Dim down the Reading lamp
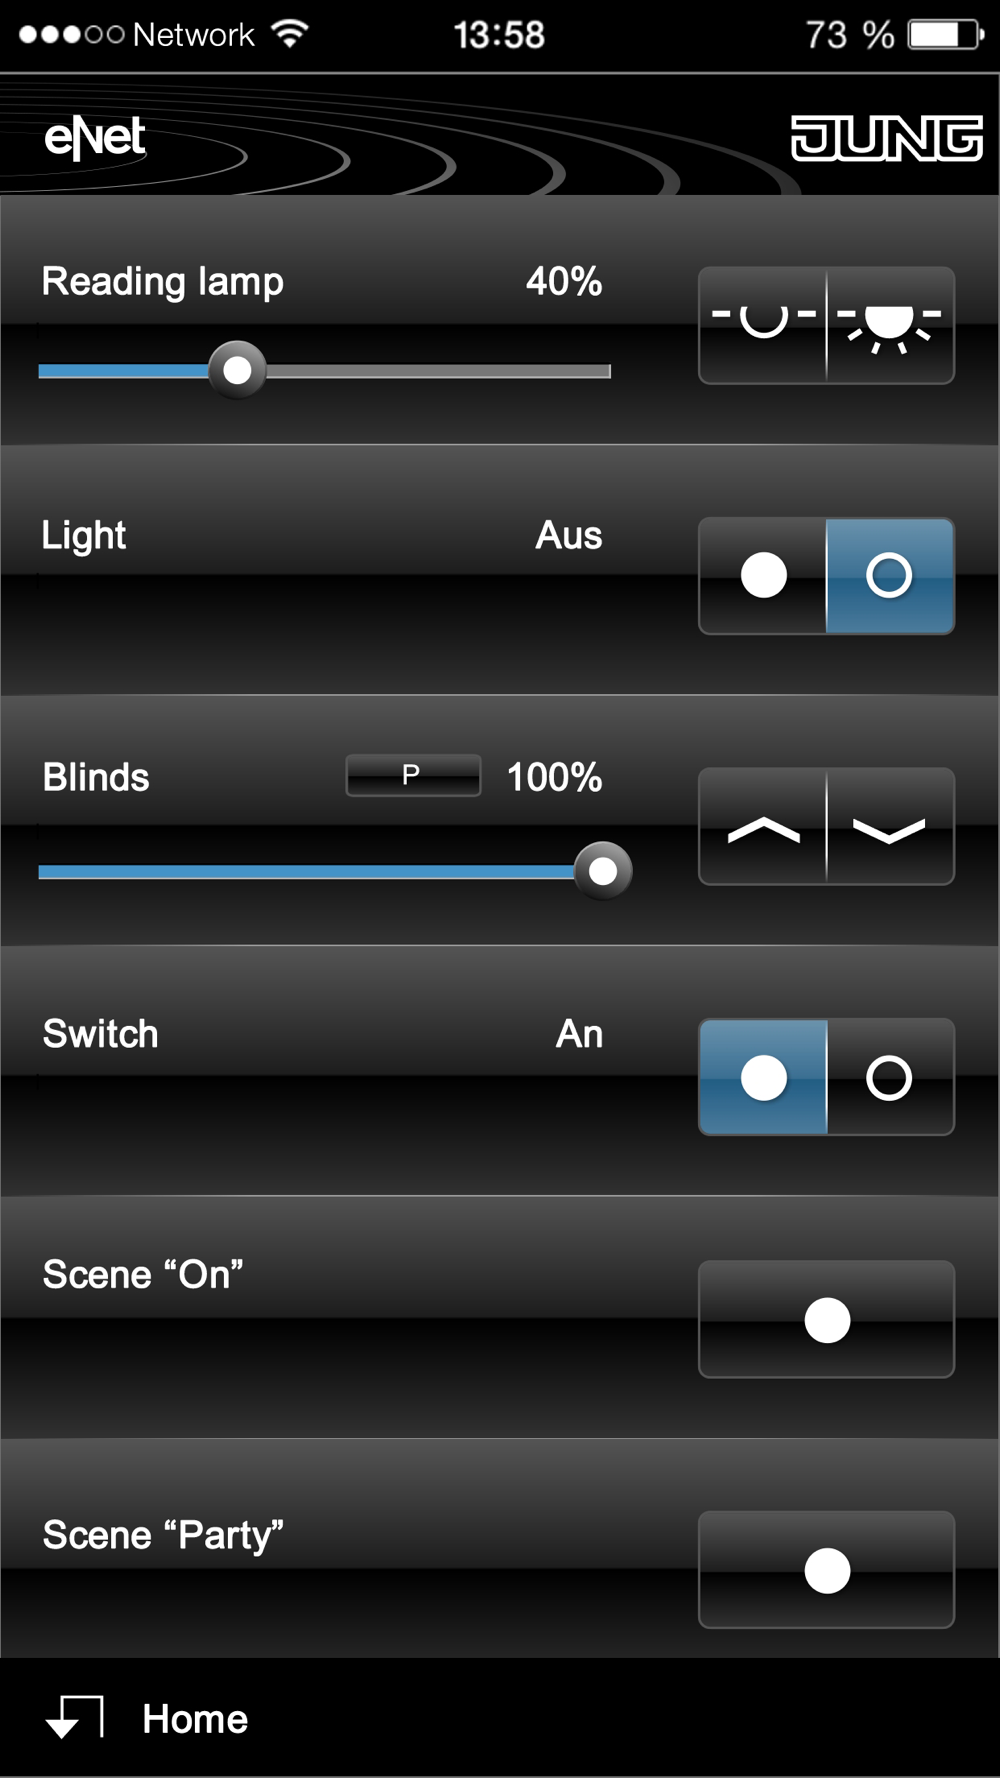This screenshot has height=1778, width=1000. pyautogui.click(x=763, y=325)
